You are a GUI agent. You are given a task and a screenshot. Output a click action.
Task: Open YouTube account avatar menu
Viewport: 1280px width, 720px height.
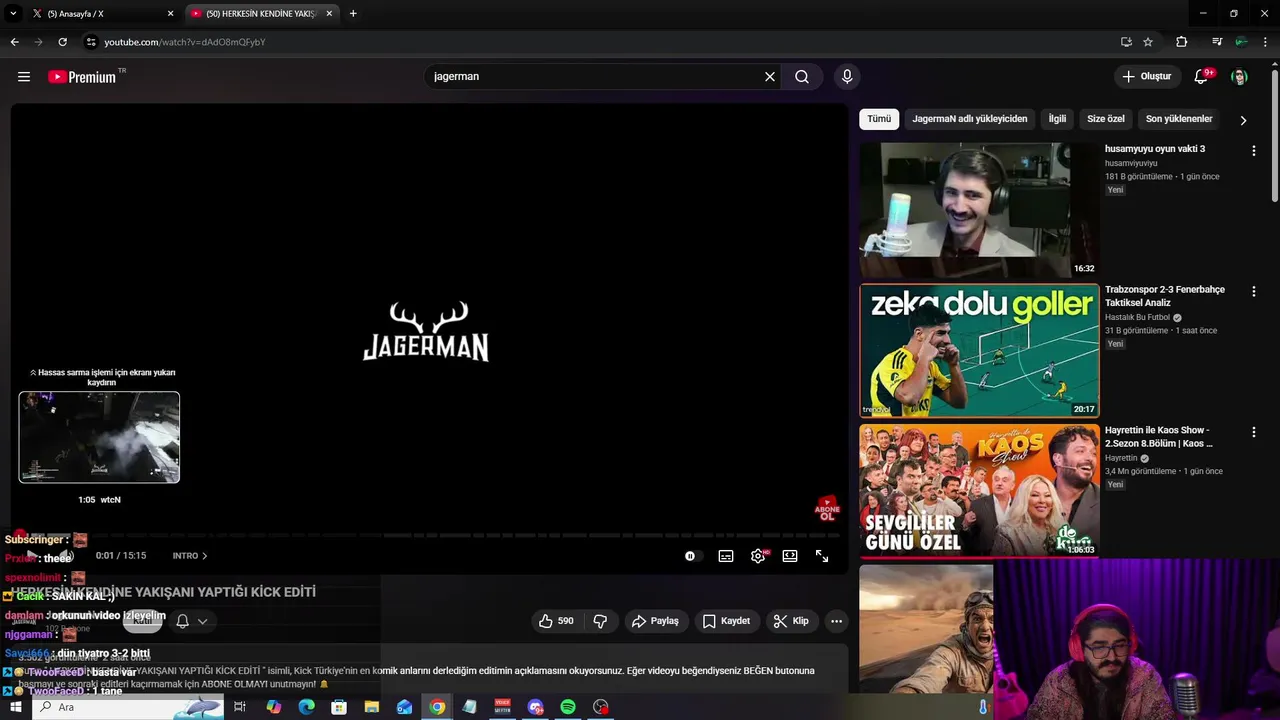1240,76
